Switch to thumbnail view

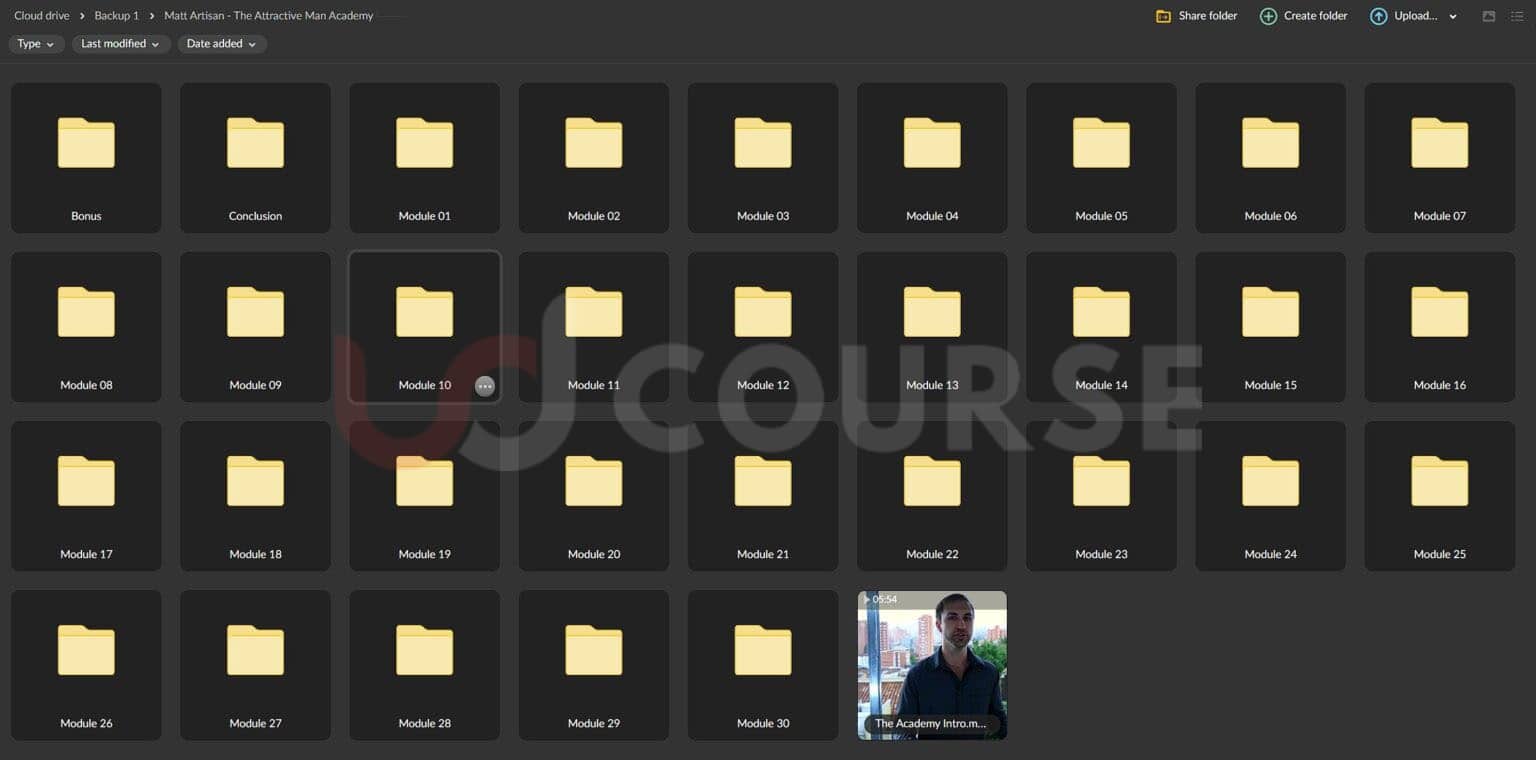coord(1489,16)
